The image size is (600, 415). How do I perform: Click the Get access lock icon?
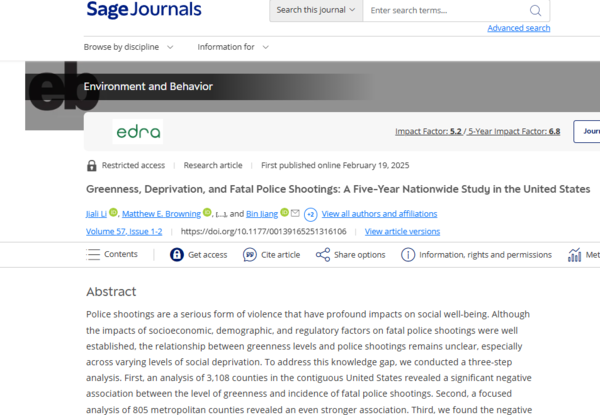coord(177,255)
